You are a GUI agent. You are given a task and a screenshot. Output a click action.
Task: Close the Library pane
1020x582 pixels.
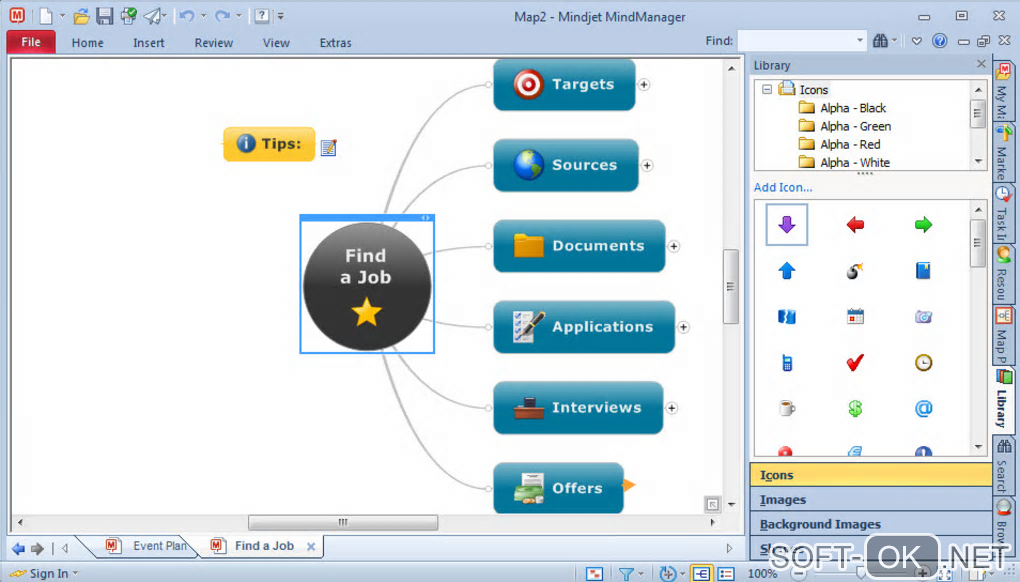click(x=981, y=64)
